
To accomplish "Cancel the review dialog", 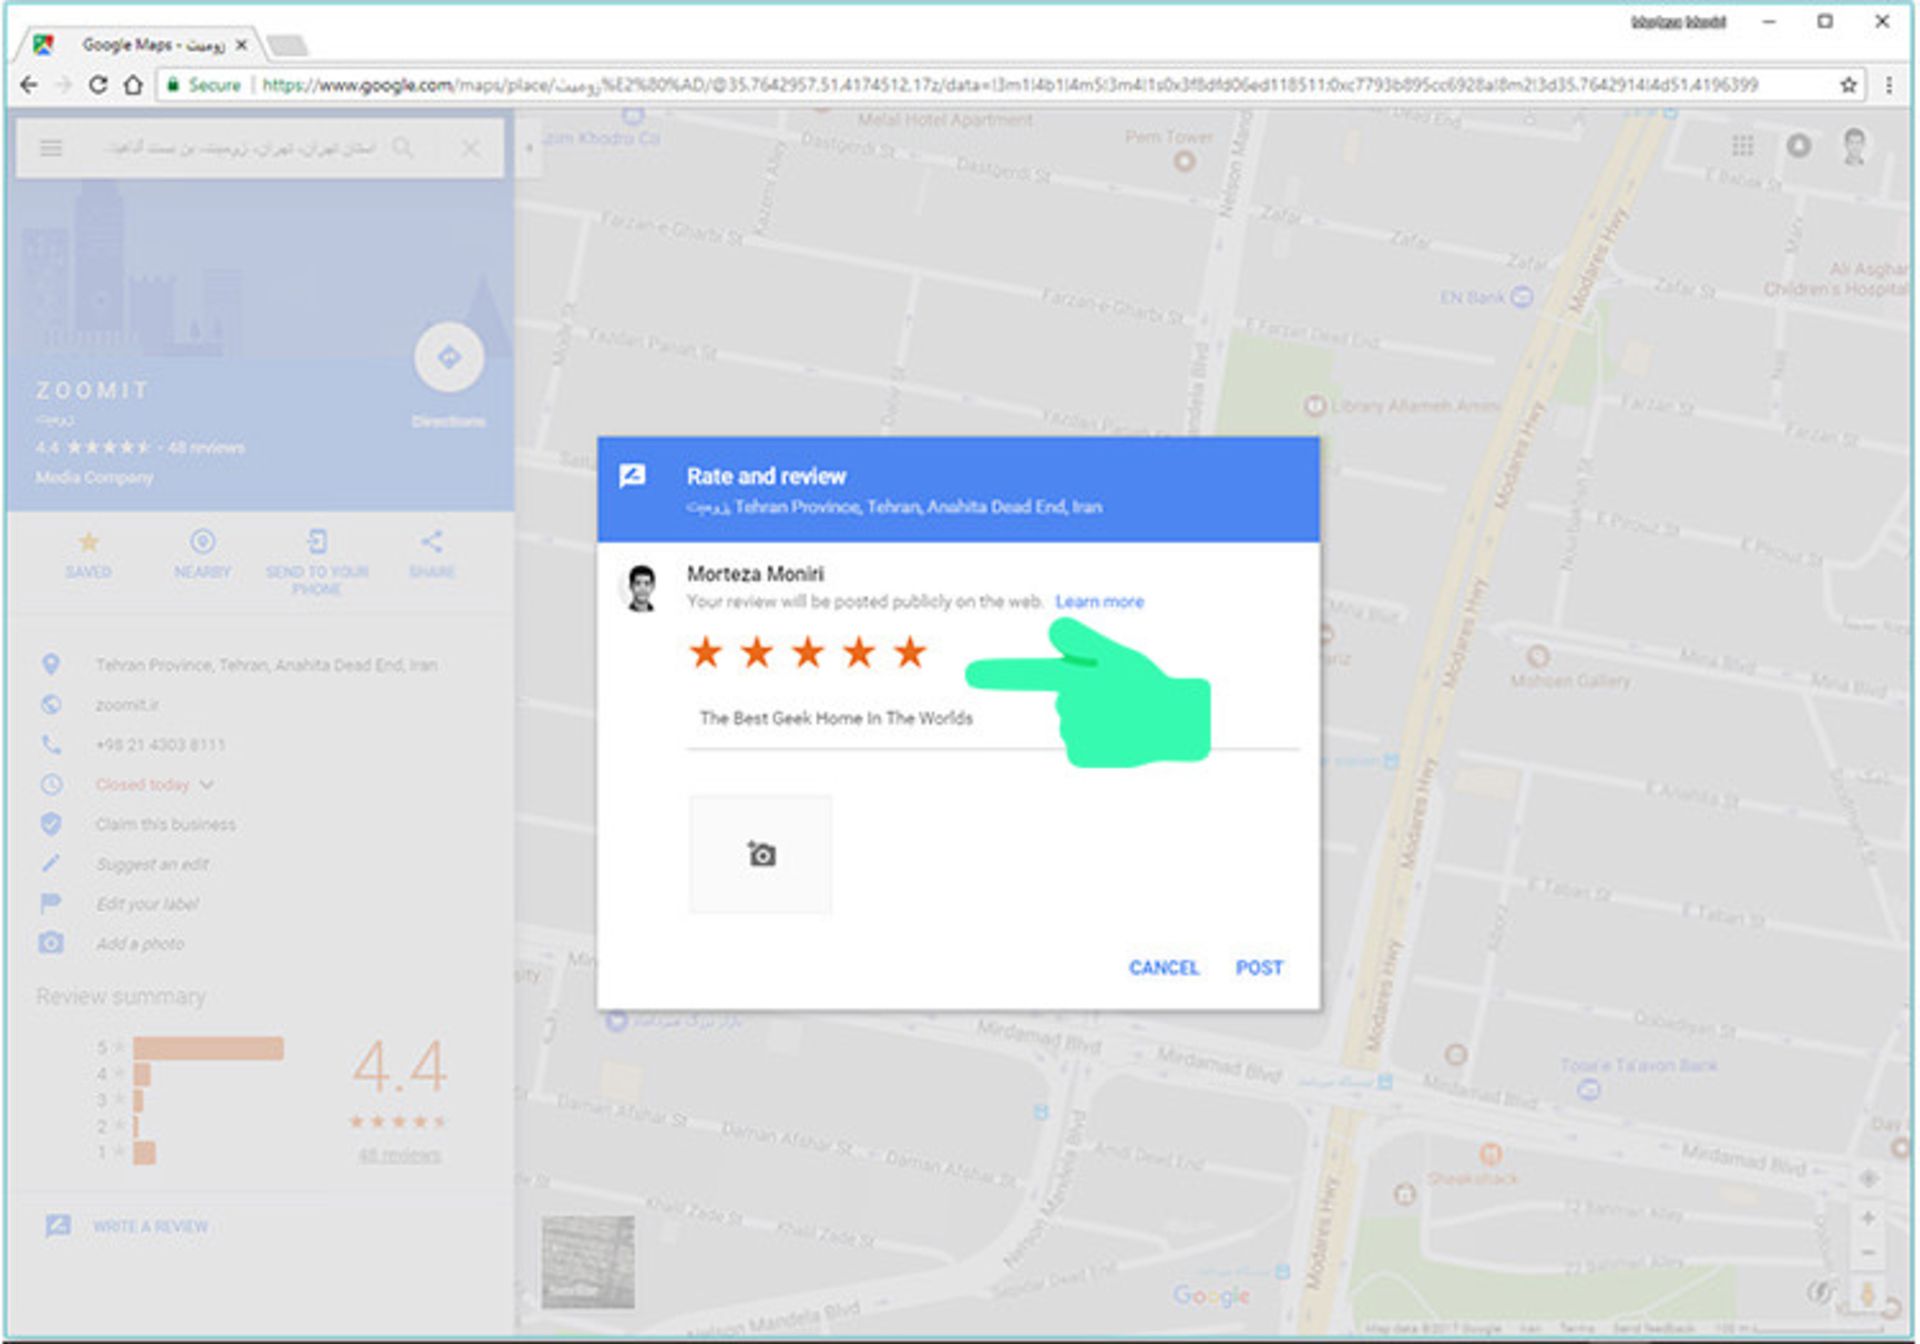I will (1163, 968).
